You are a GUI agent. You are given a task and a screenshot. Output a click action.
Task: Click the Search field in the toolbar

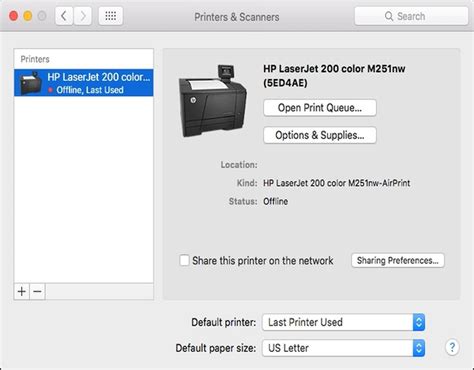(x=411, y=16)
